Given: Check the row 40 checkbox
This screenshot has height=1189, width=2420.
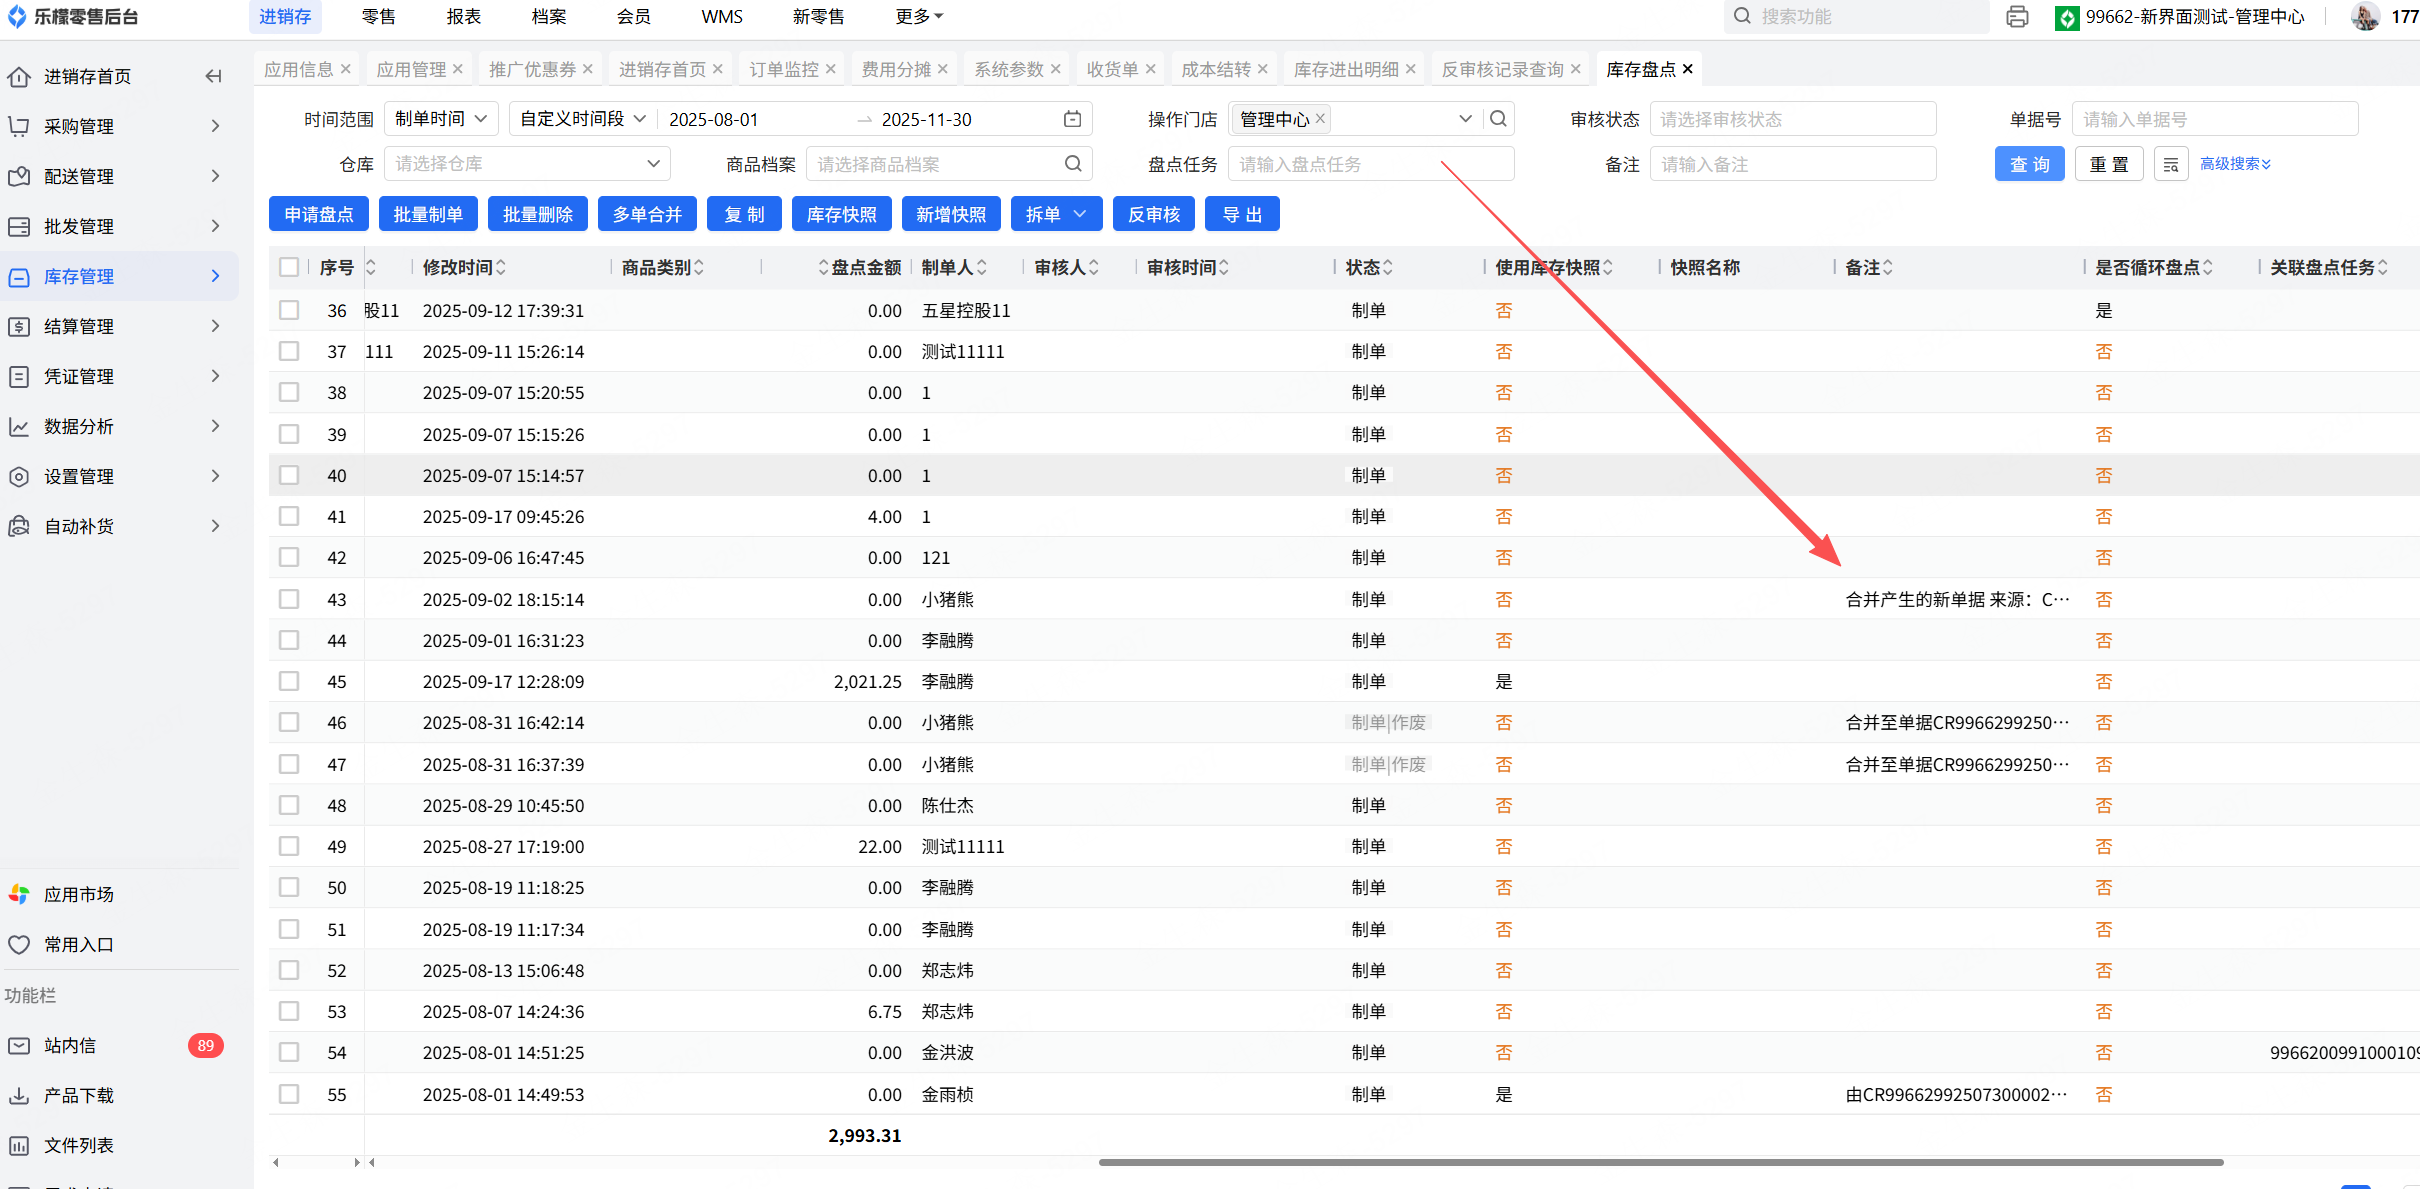Looking at the screenshot, I should [x=289, y=475].
